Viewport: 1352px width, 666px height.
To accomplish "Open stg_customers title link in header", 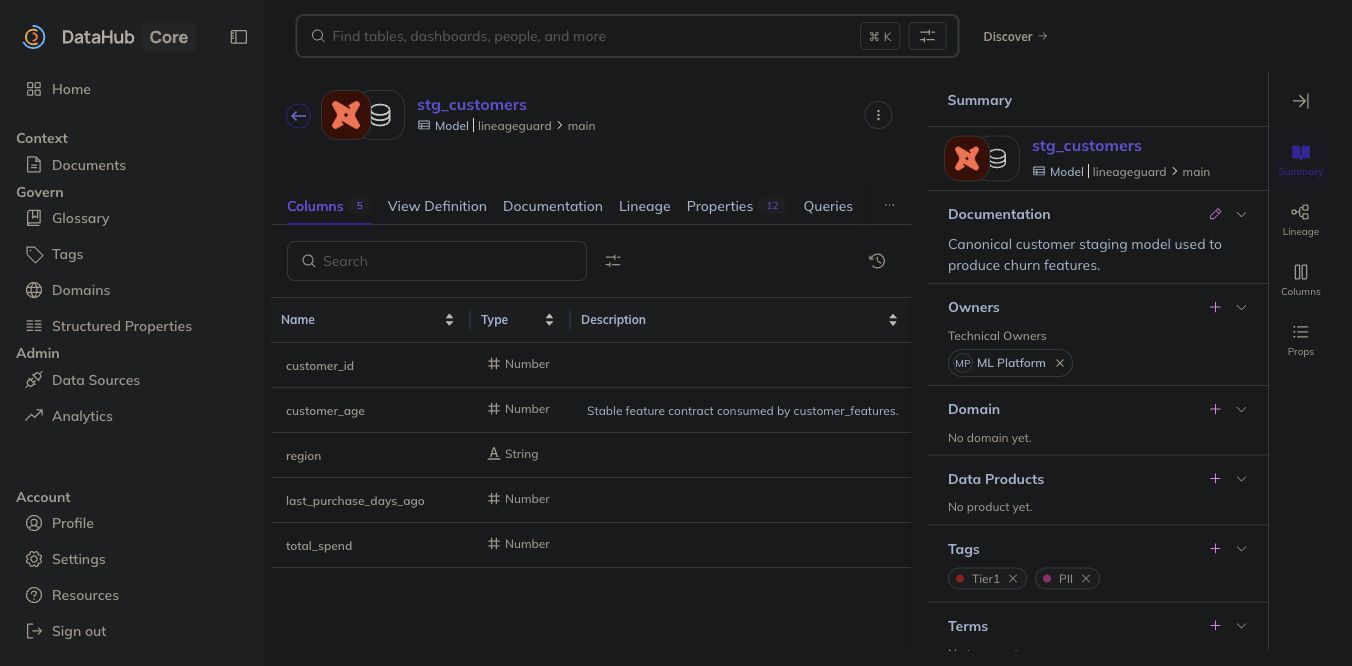I will [472, 105].
